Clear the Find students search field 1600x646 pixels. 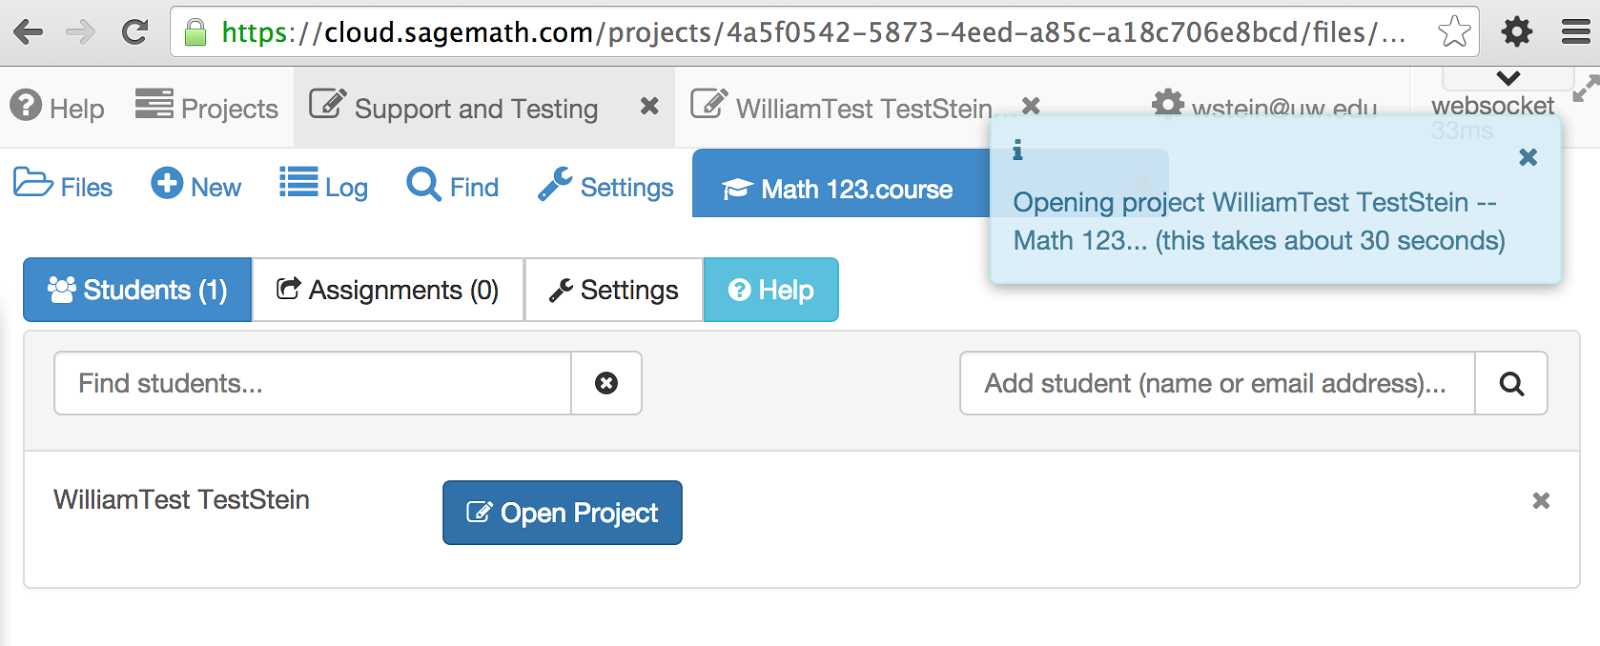606,383
